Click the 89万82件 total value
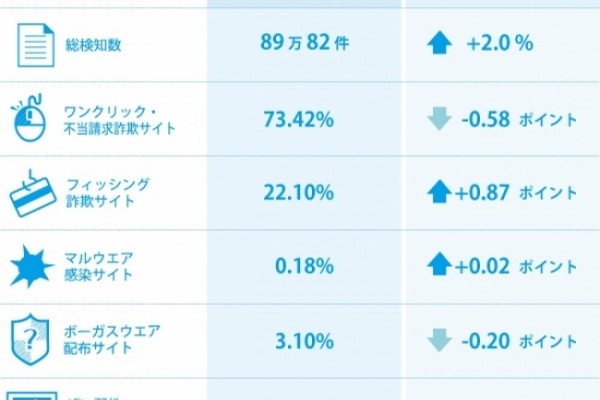 point(305,42)
